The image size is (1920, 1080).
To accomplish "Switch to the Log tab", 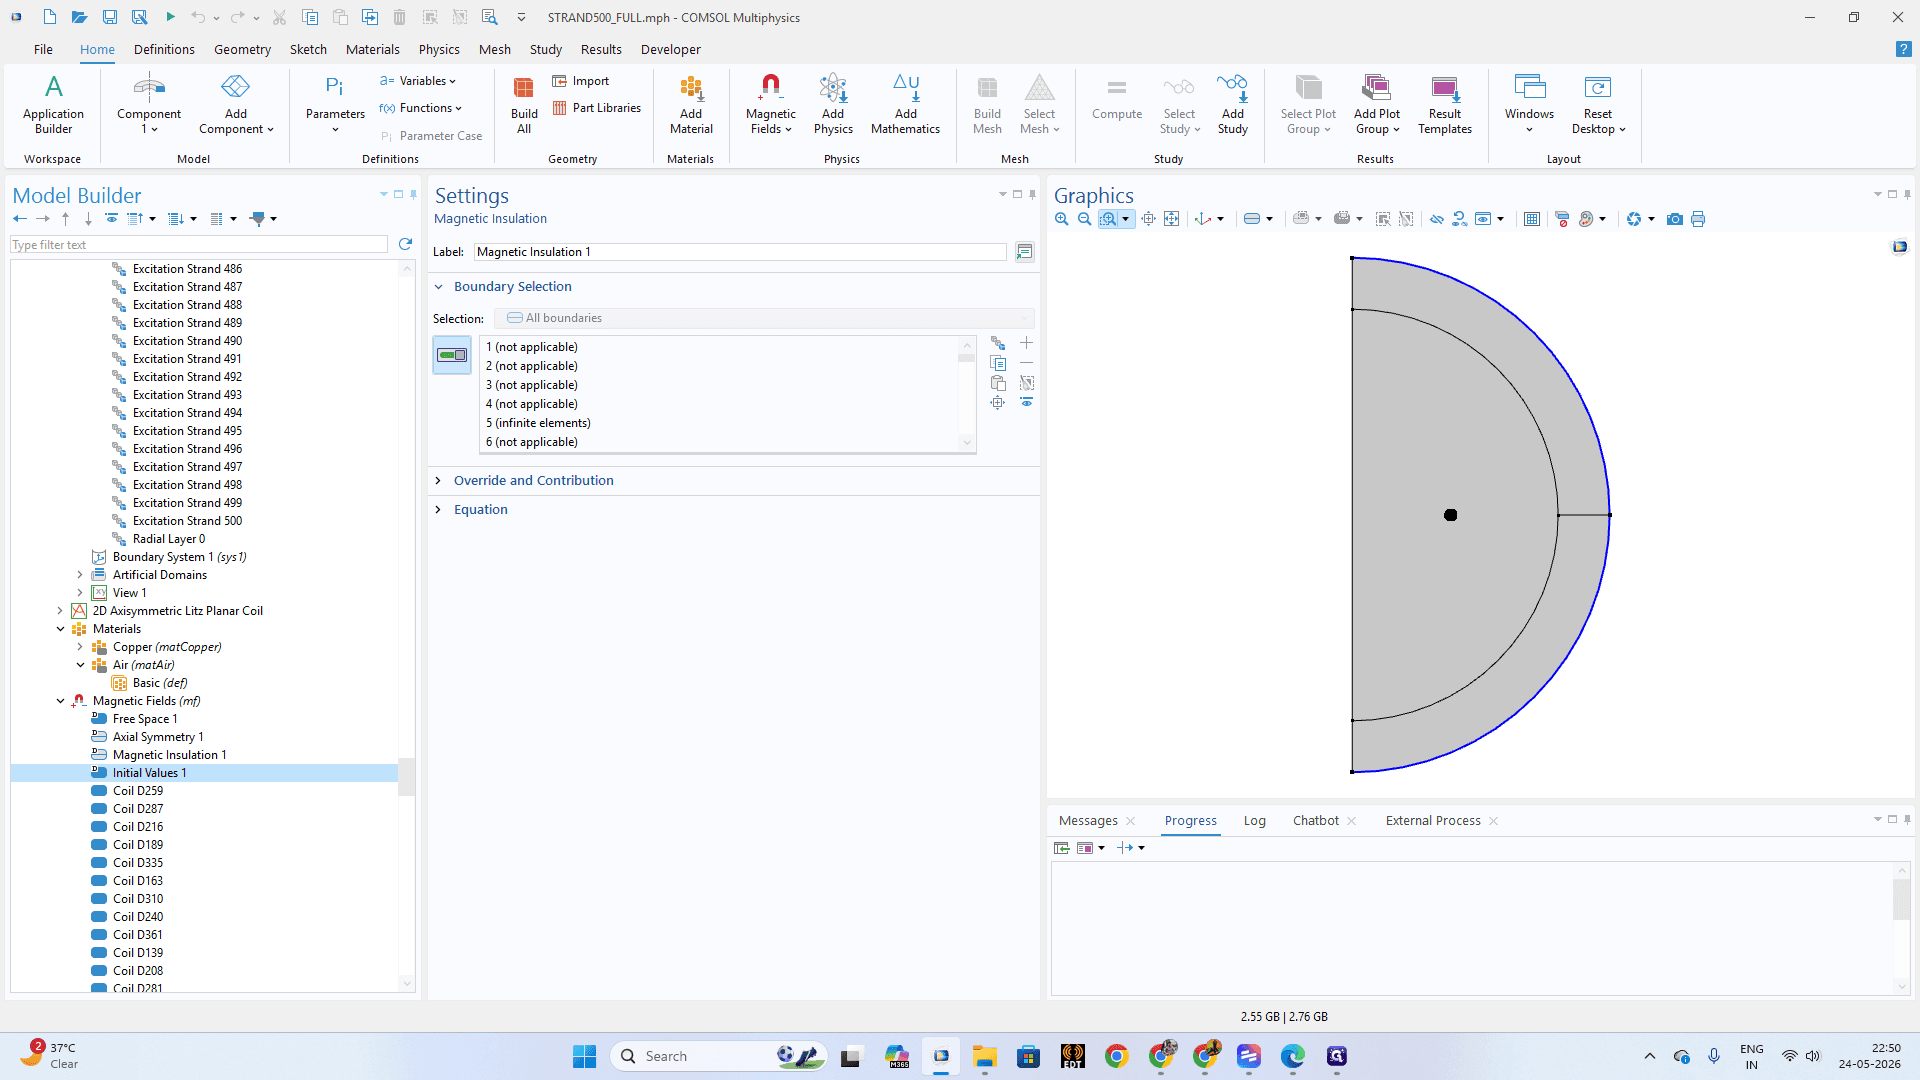I will (1254, 821).
